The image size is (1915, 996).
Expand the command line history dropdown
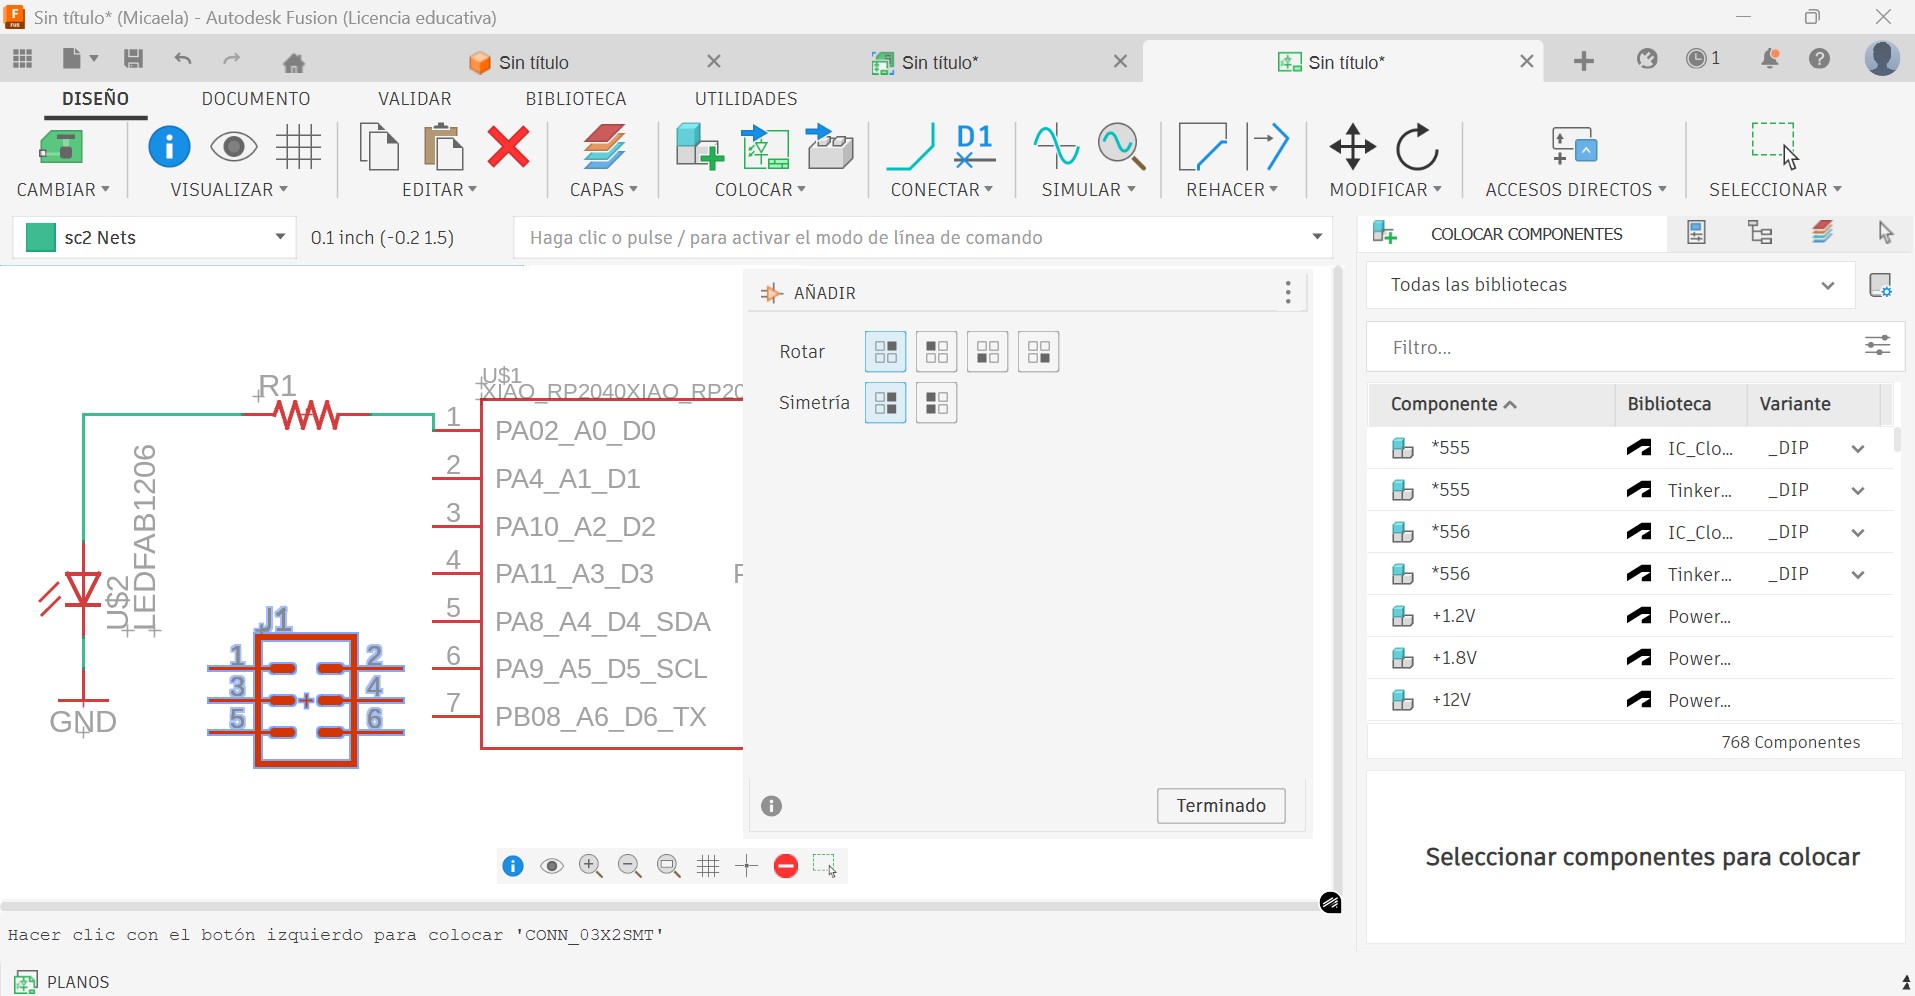coord(1317,237)
